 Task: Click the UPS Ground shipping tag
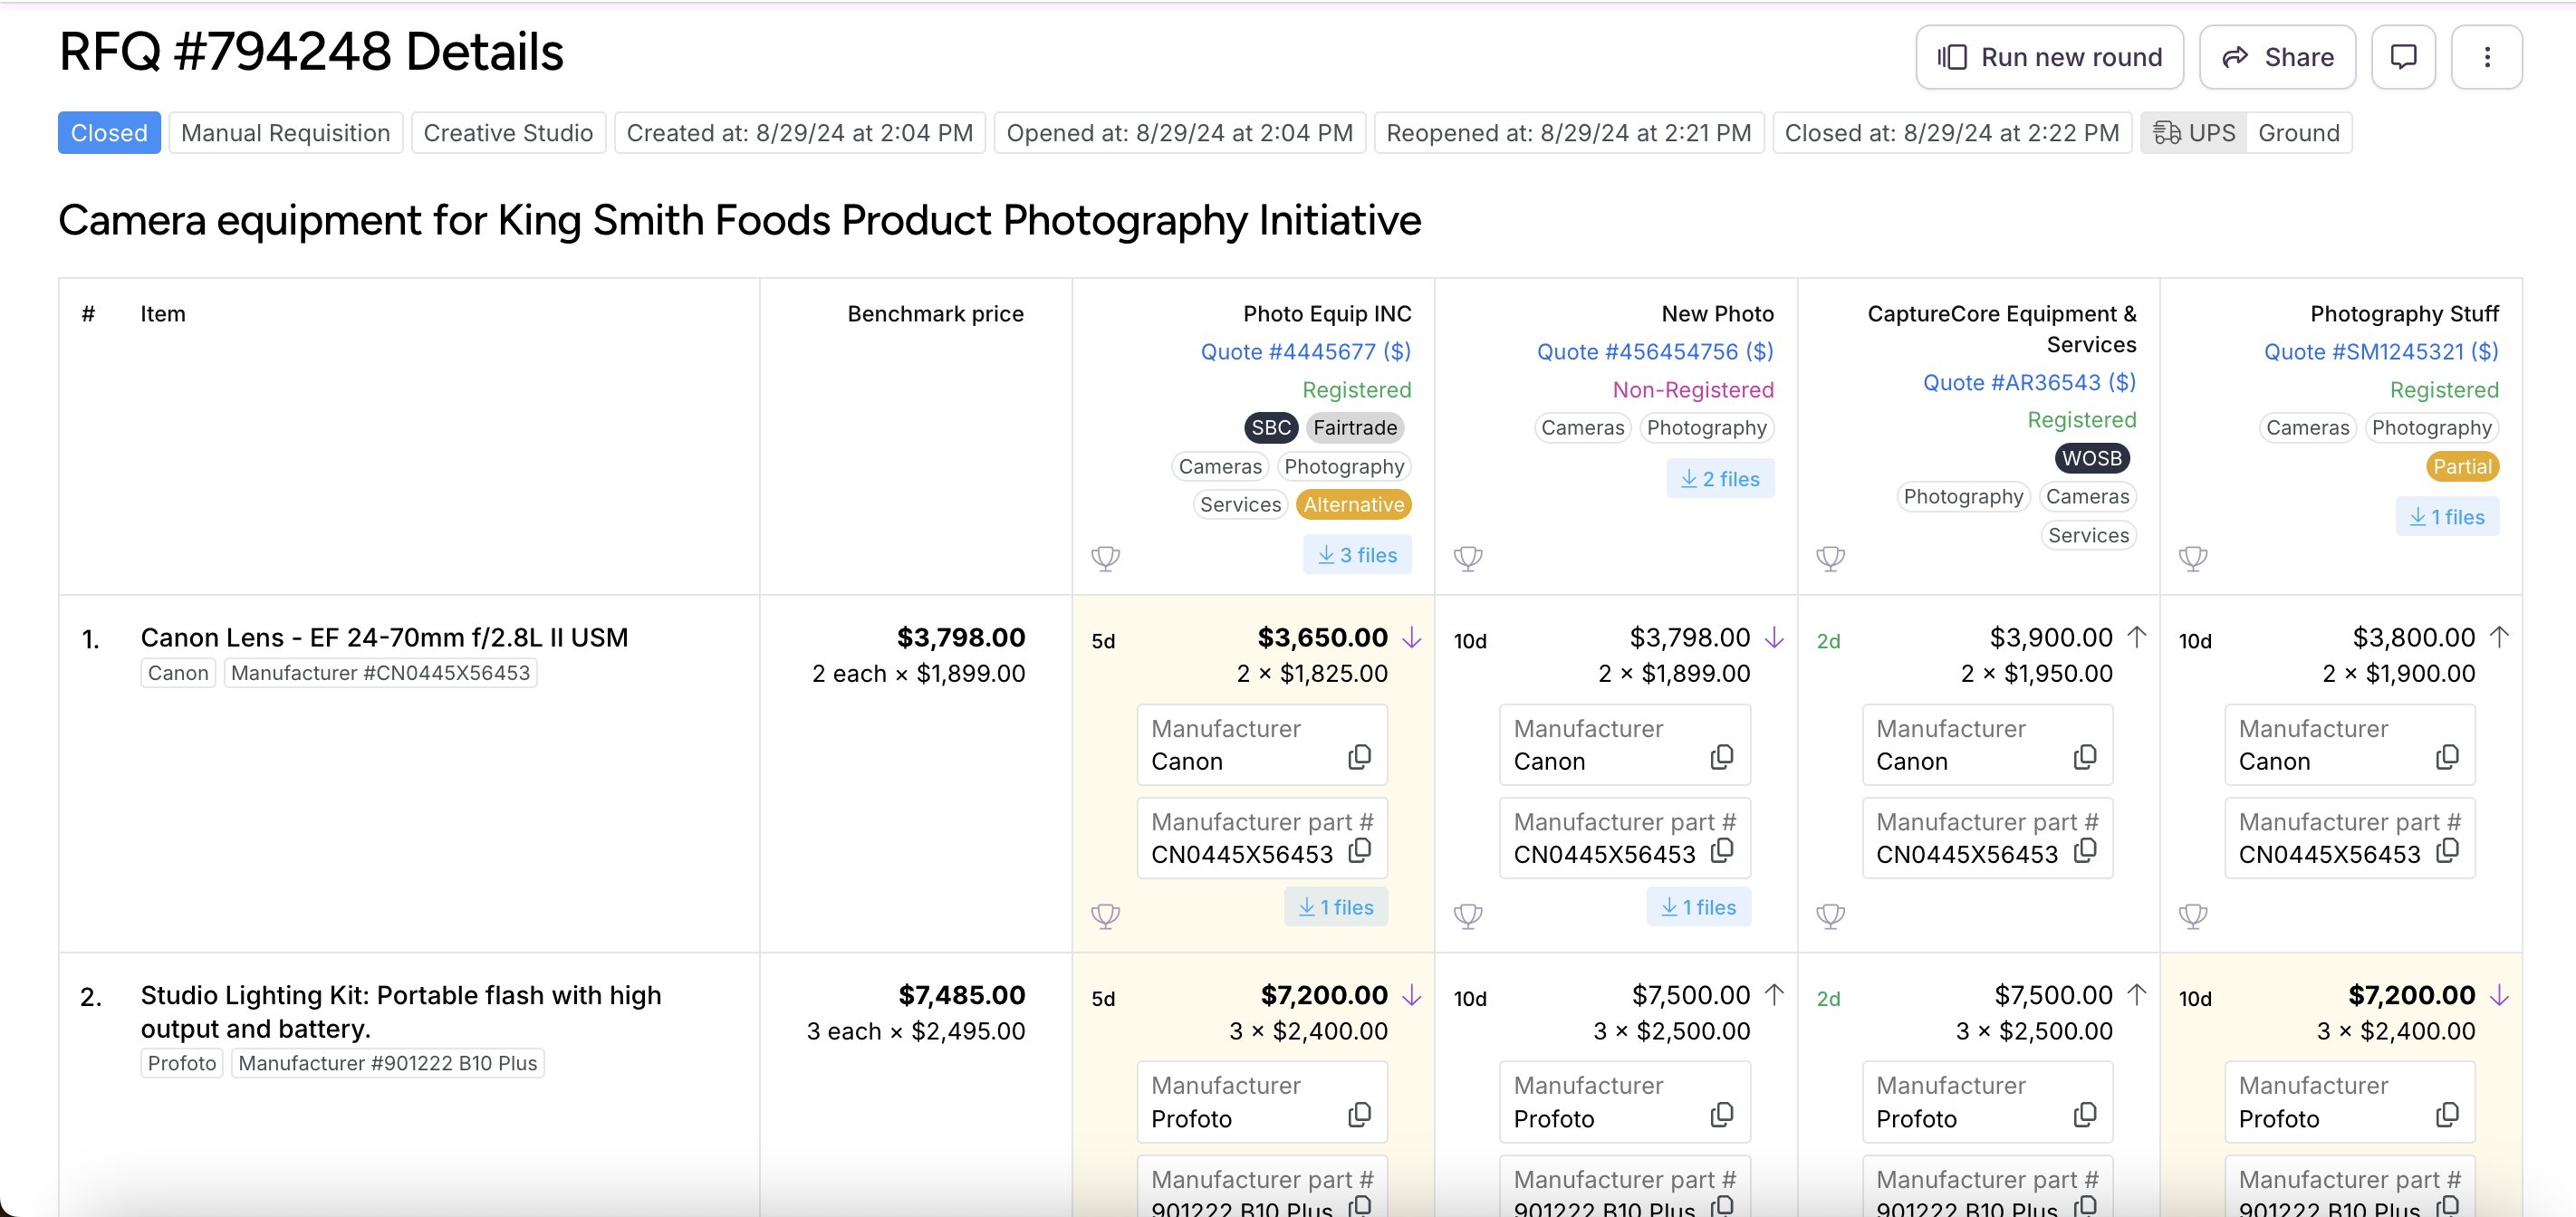tap(2246, 133)
